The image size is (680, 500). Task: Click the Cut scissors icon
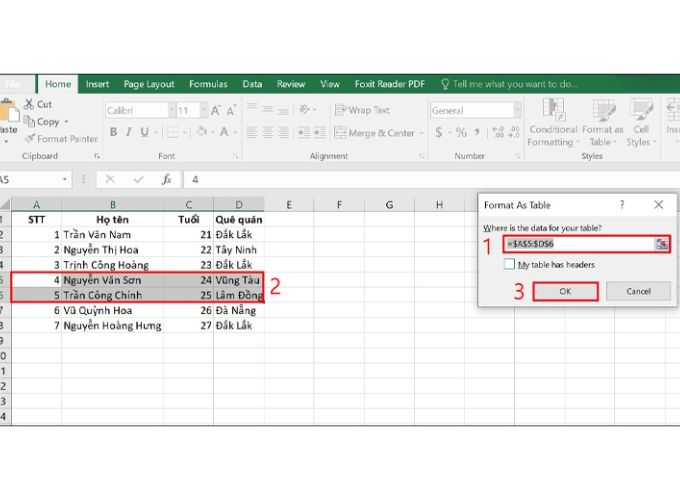pyautogui.click(x=29, y=104)
